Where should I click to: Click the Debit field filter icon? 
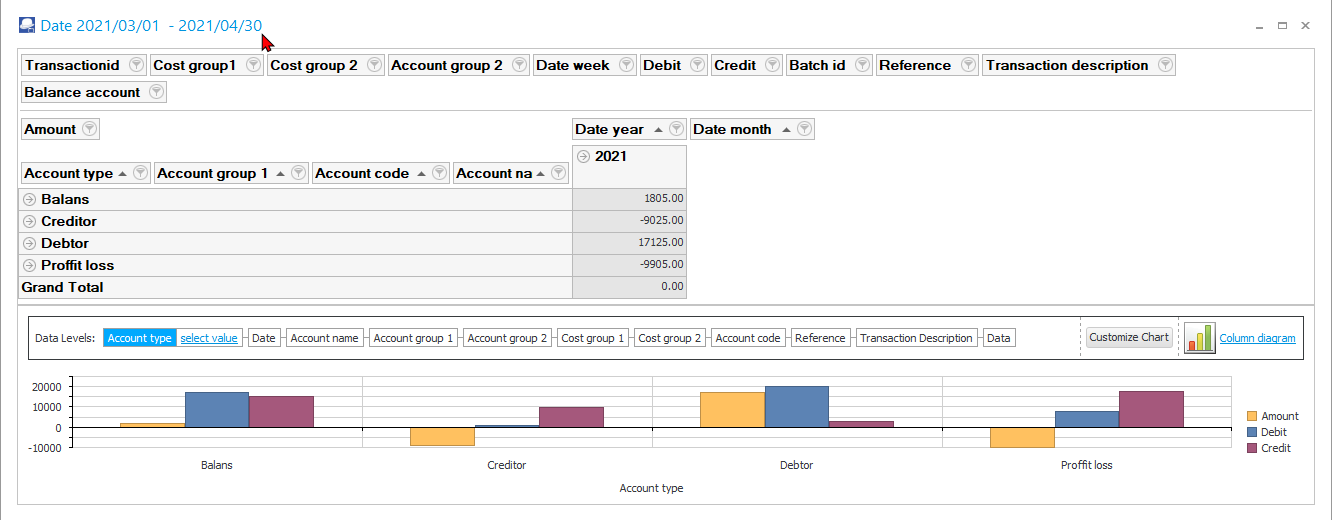(697, 65)
